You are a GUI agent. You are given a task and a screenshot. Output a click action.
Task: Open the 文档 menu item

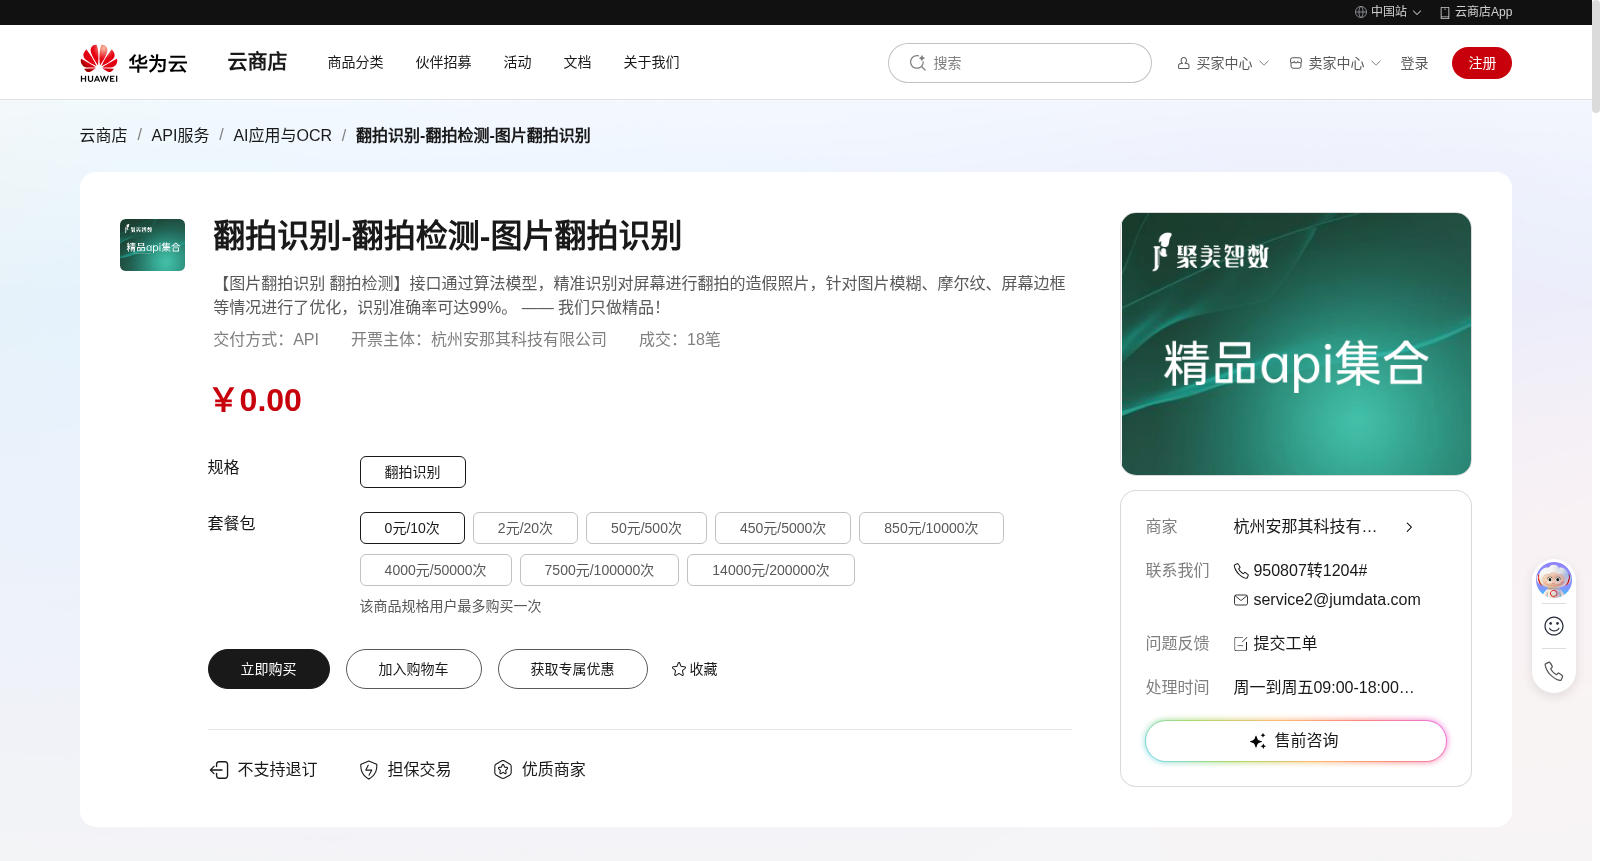(x=578, y=62)
